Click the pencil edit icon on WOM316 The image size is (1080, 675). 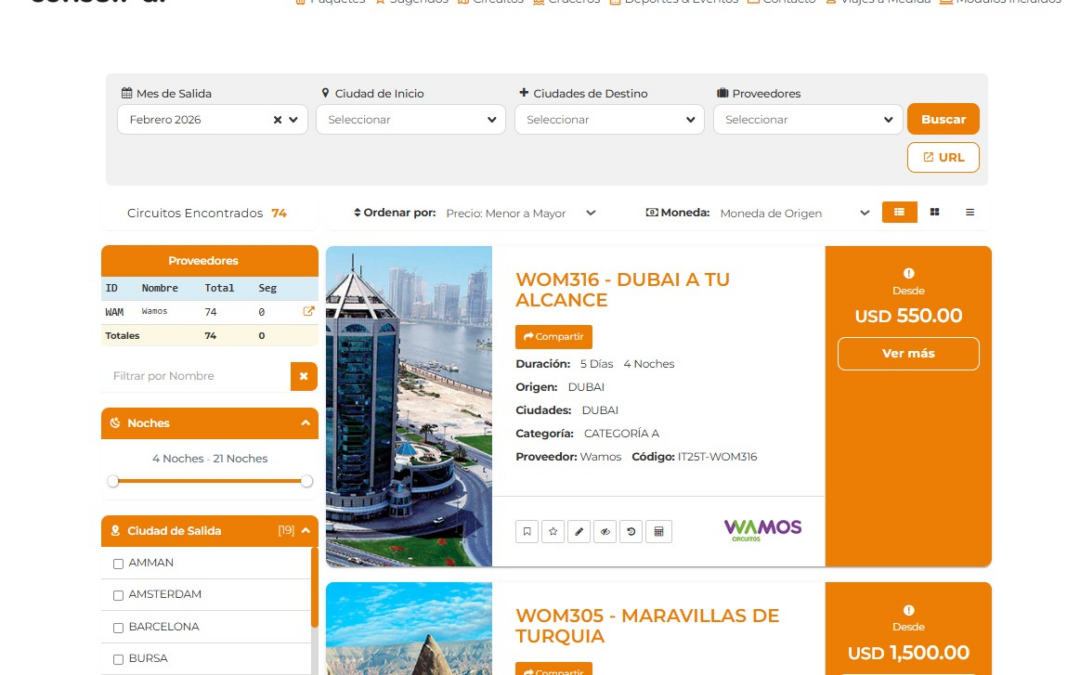tap(579, 532)
